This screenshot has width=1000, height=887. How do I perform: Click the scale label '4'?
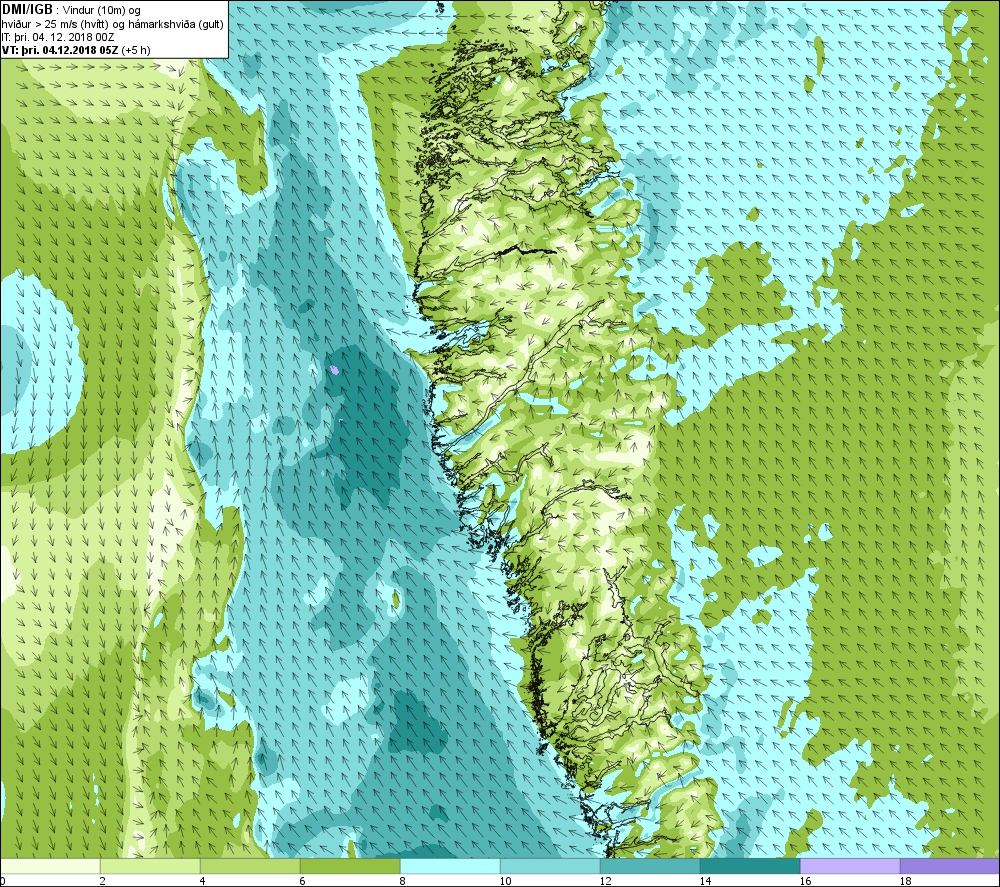click(x=203, y=881)
